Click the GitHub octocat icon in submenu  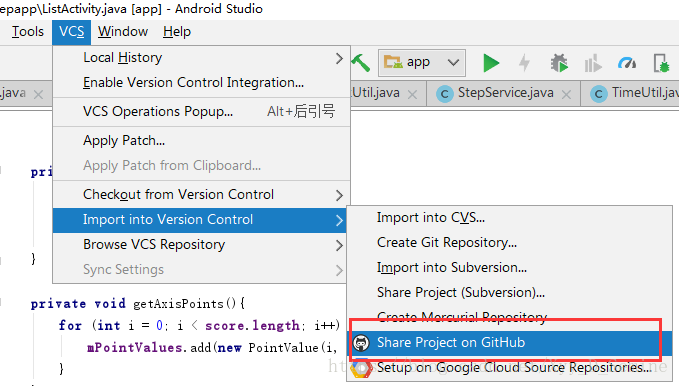(361, 343)
